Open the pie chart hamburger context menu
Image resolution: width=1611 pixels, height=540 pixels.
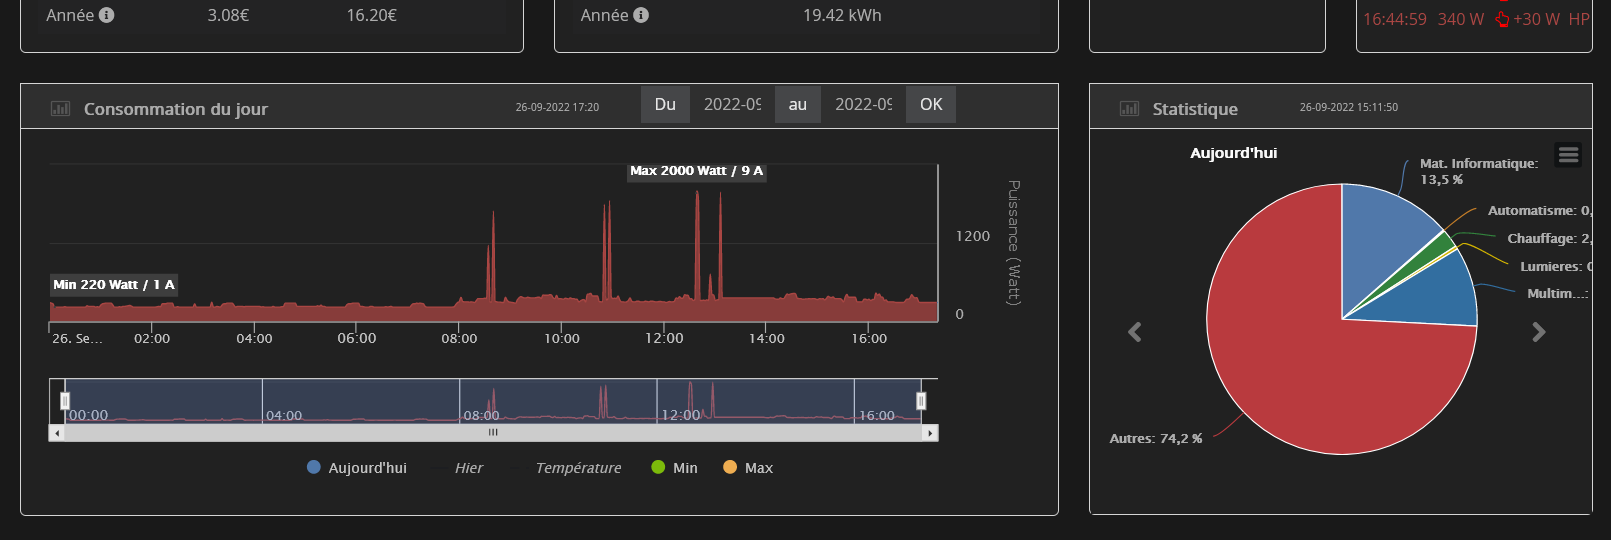tap(1568, 155)
